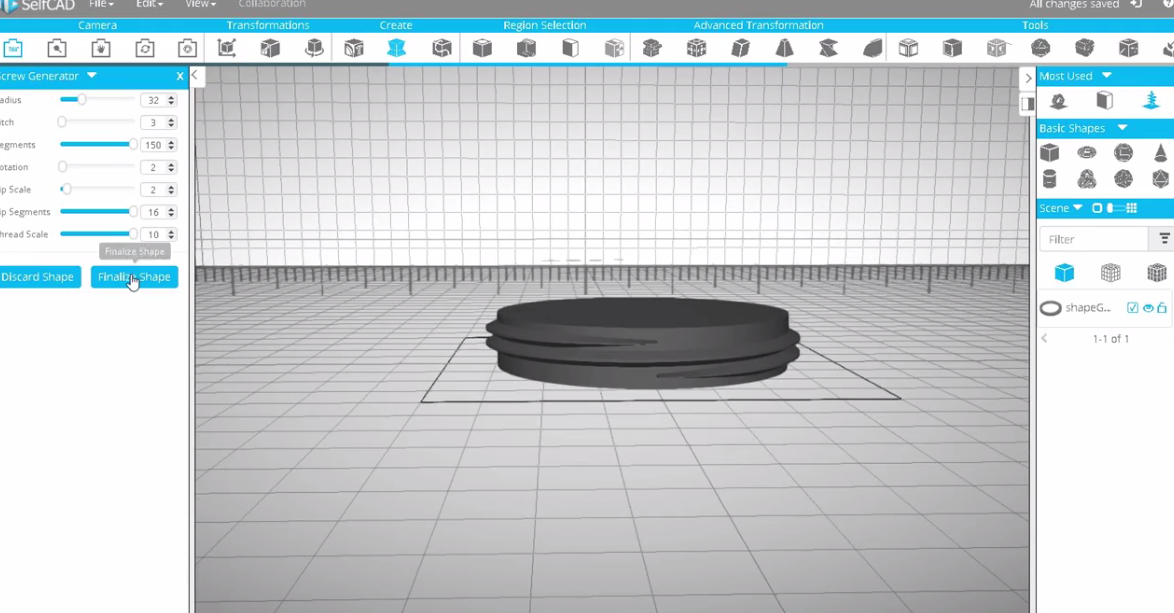Select the shapeG object row thumbnail

(x=1050, y=308)
